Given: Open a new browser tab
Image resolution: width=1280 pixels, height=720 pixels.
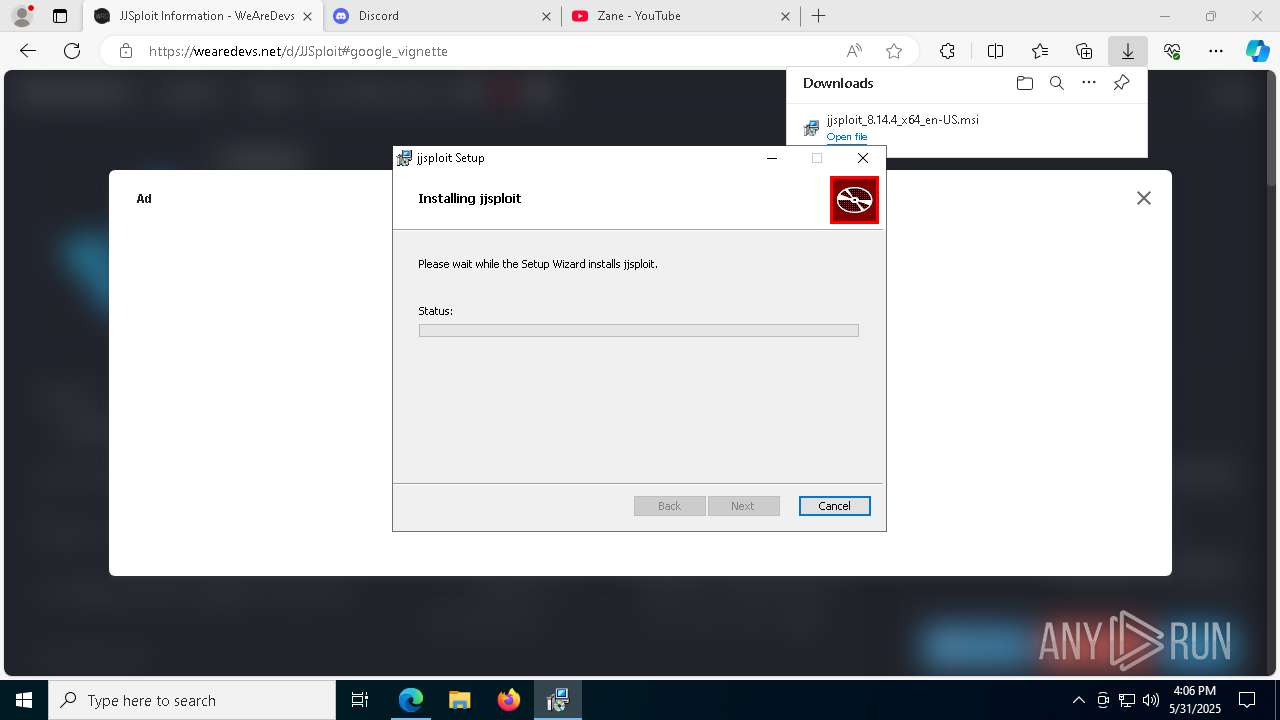Looking at the screenshot, I should pos(819,16).
